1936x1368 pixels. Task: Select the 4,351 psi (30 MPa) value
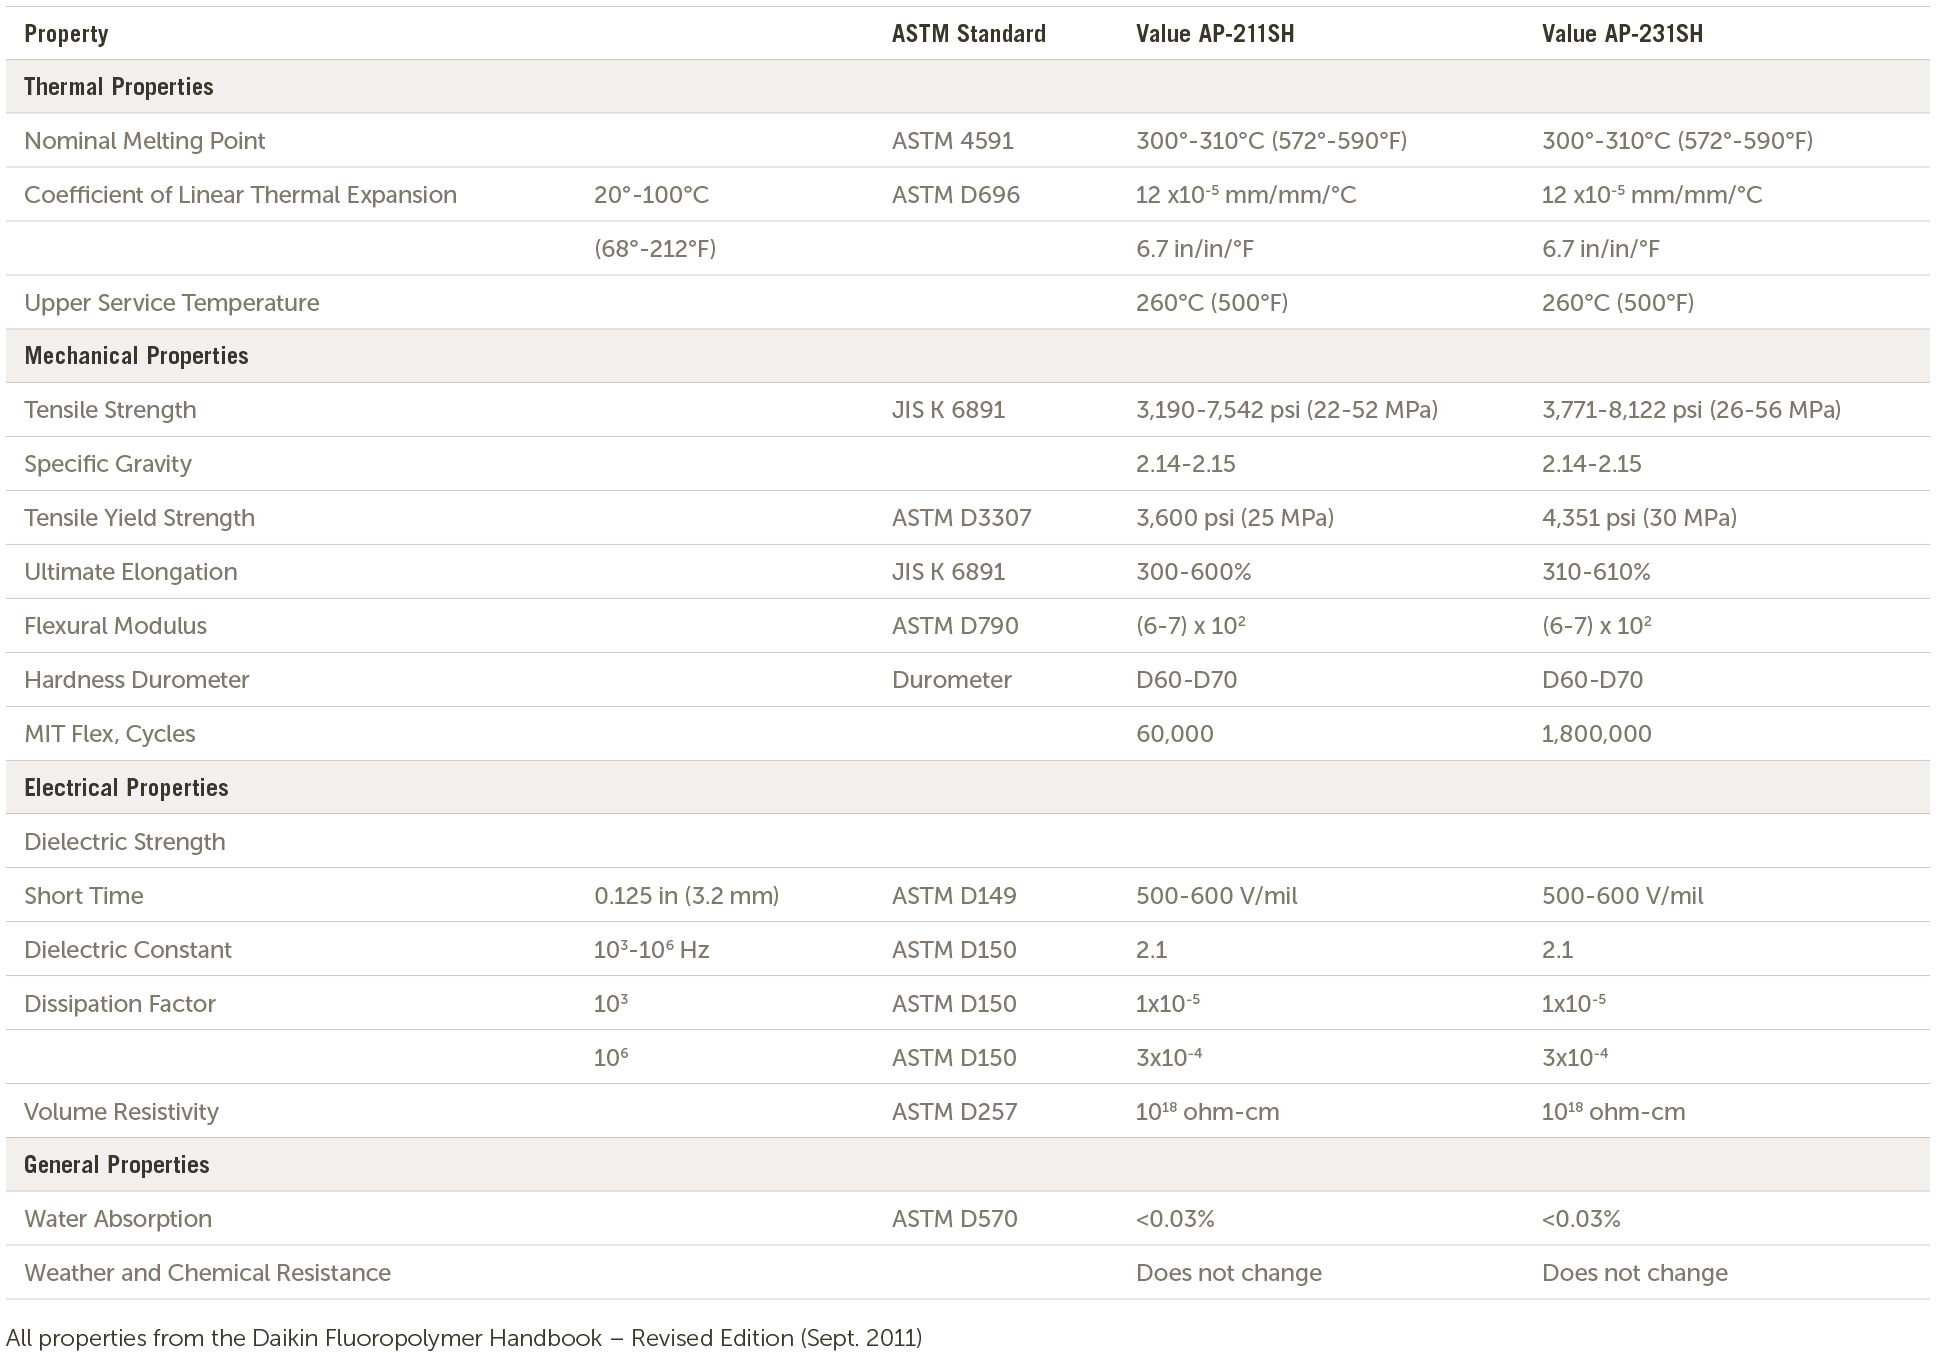click(1639, 518)
